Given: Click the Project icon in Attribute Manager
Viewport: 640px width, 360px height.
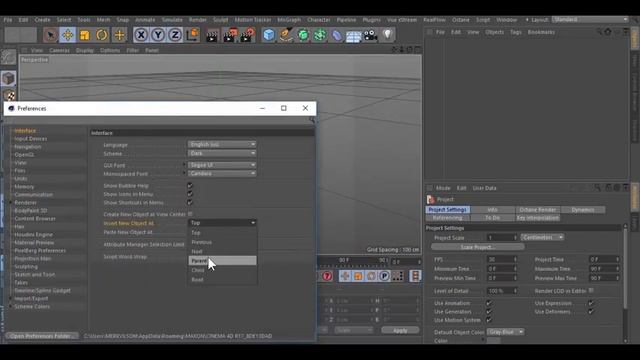Looking at the screenshot, I should pos(431,199).
